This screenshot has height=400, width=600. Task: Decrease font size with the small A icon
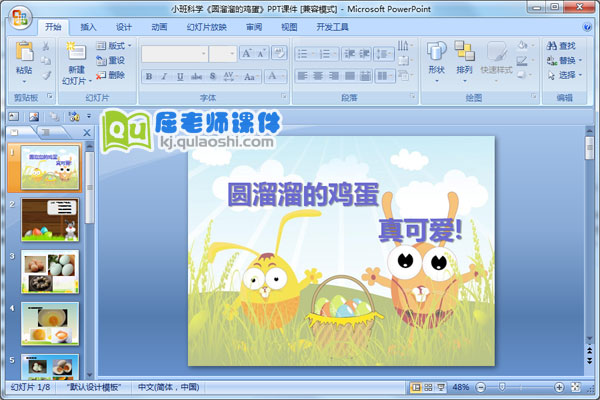tap(261, 53)
